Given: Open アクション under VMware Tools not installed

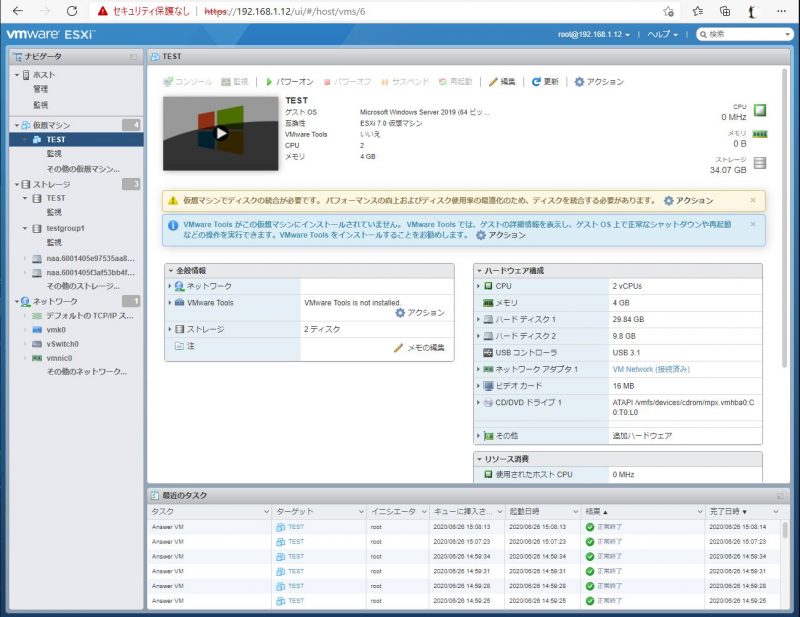Looking at the screenshot, I should point(420,313).
